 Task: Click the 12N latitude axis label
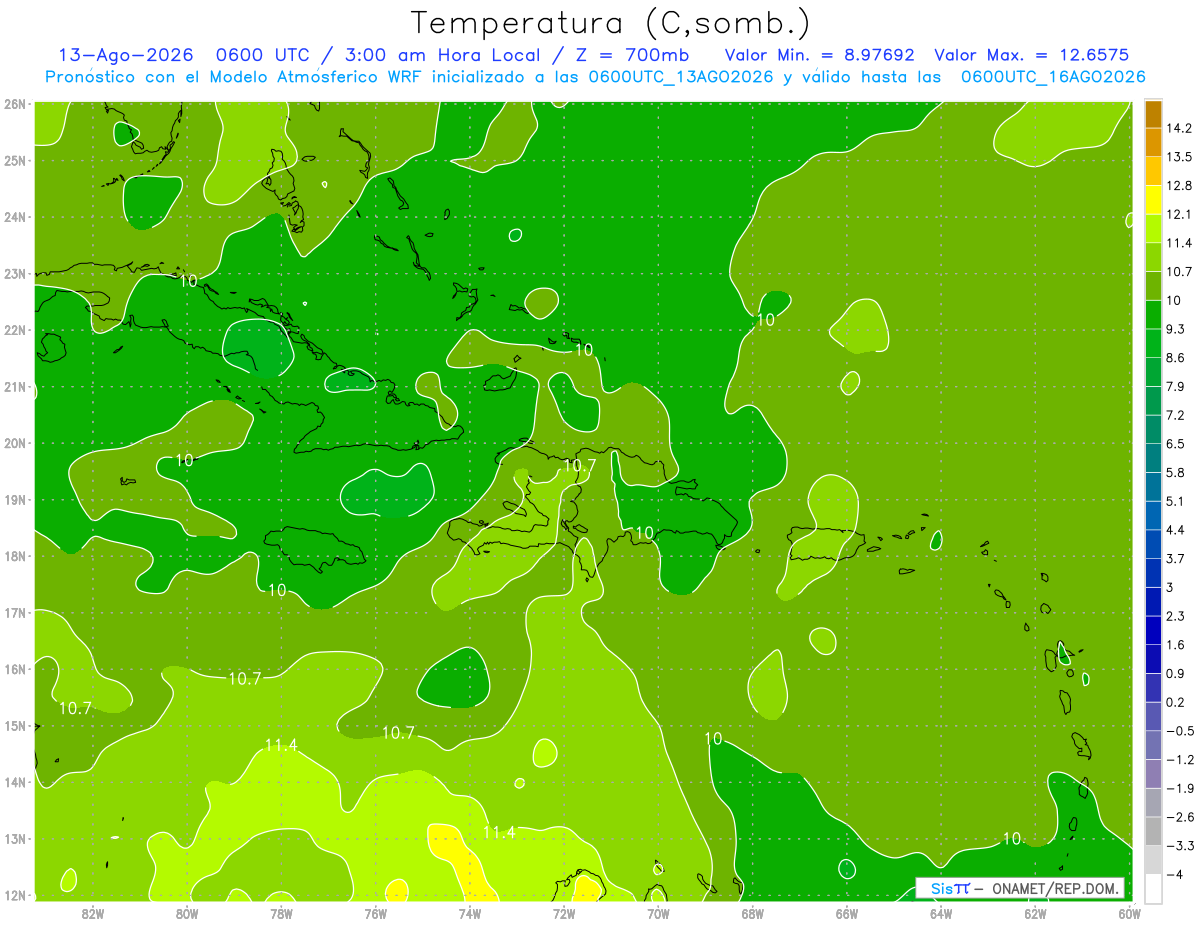[15, 895]
